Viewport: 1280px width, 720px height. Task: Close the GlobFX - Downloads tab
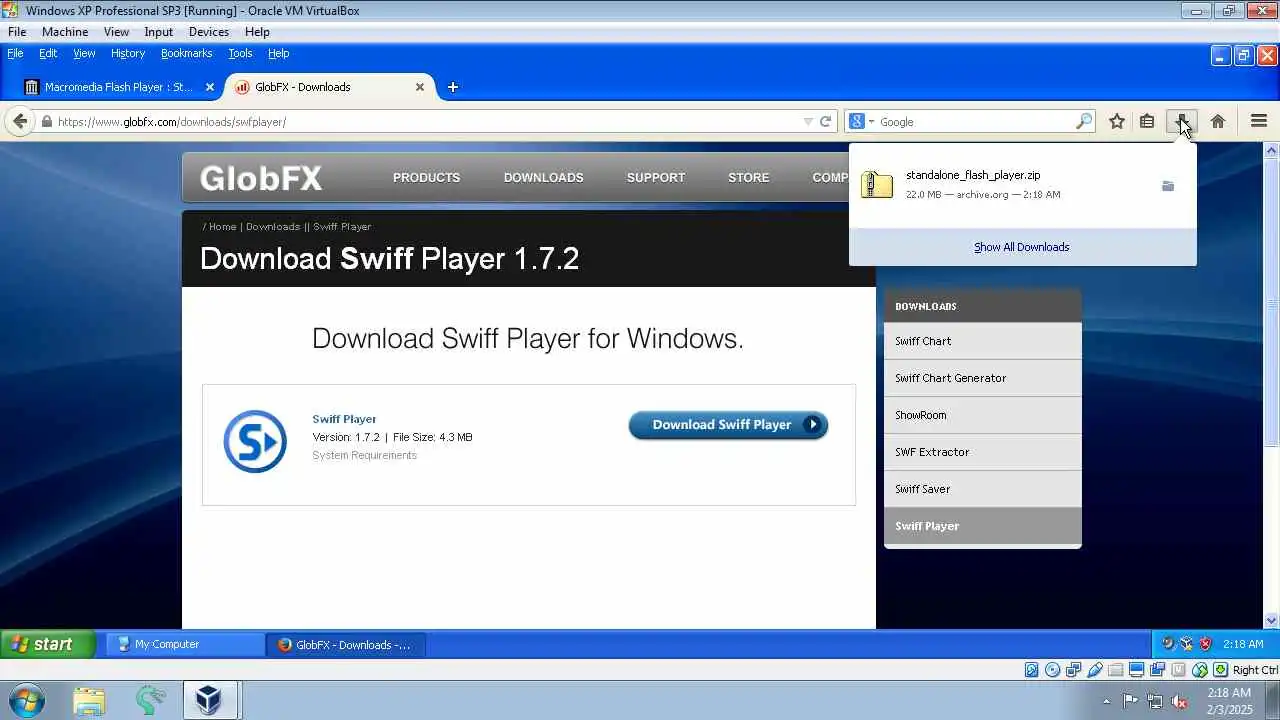pos(420,87)
